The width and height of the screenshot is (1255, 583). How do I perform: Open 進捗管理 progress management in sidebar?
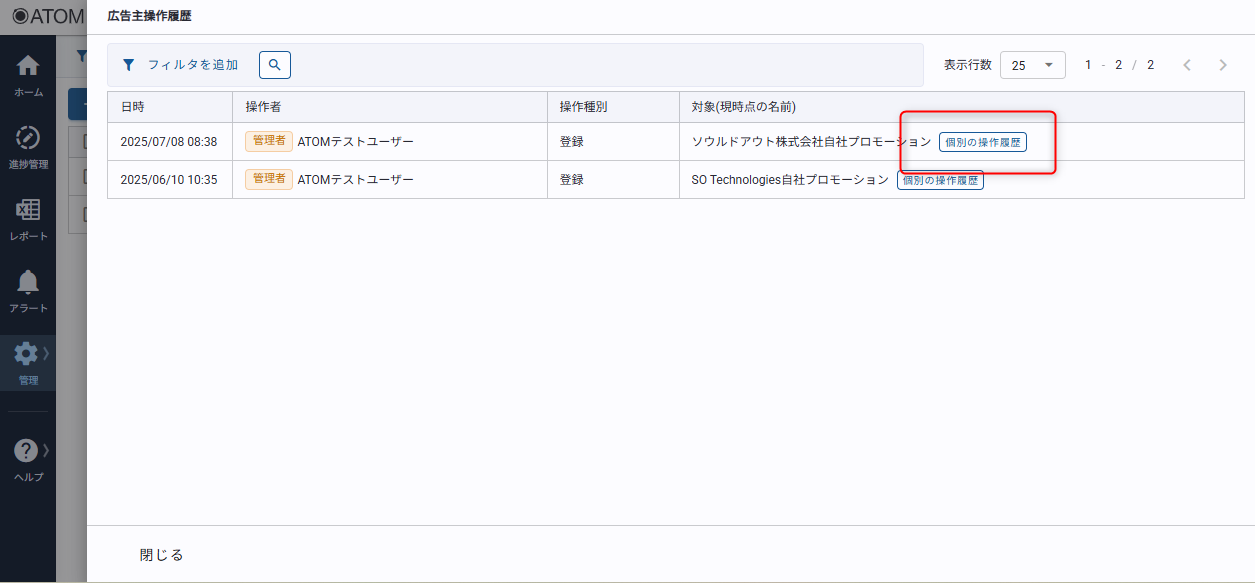pos(28,138)
